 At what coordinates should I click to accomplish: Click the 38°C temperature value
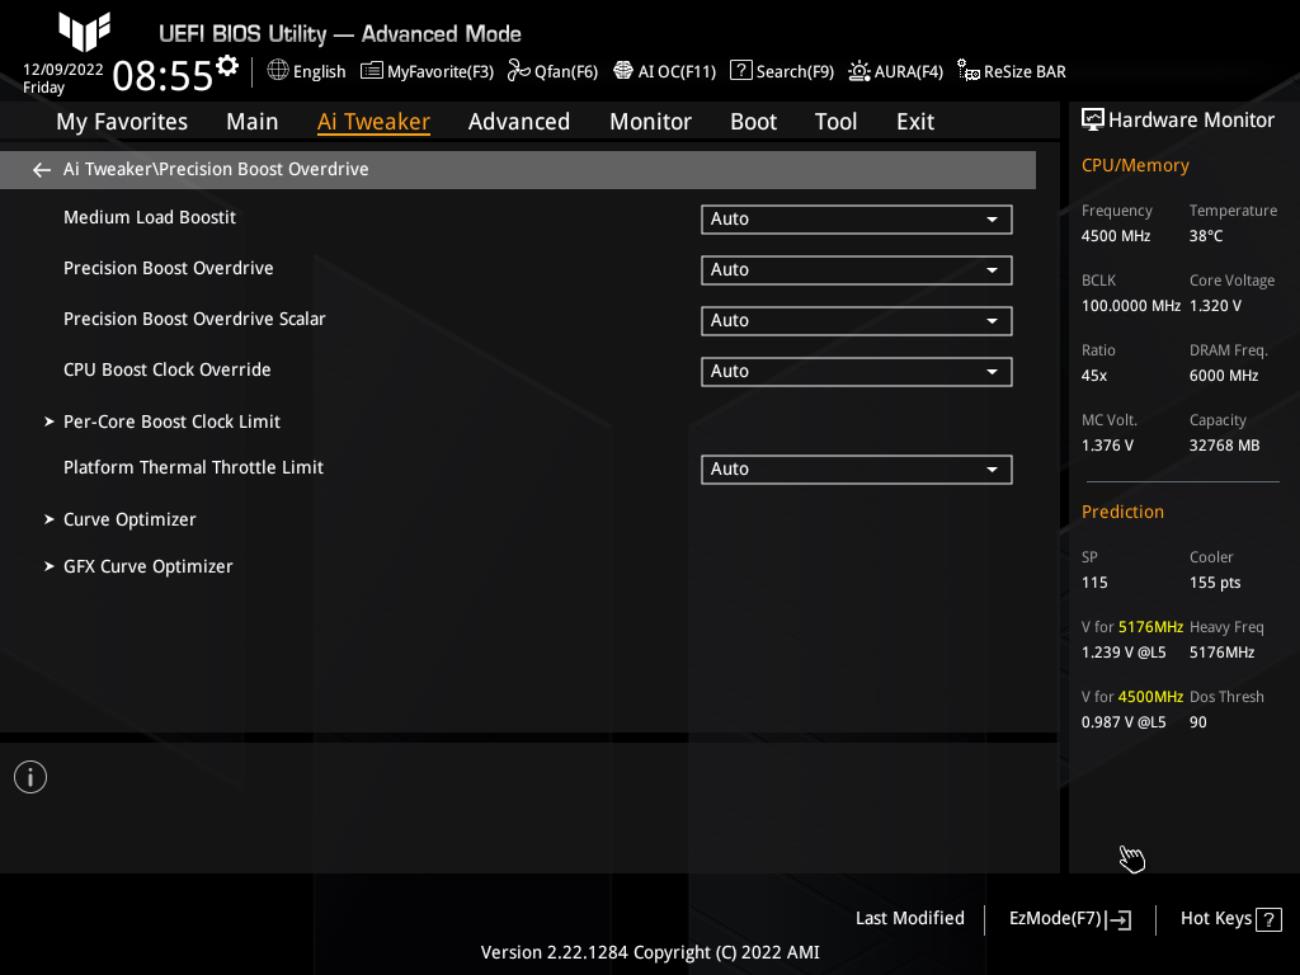[x=1206, y=236]
